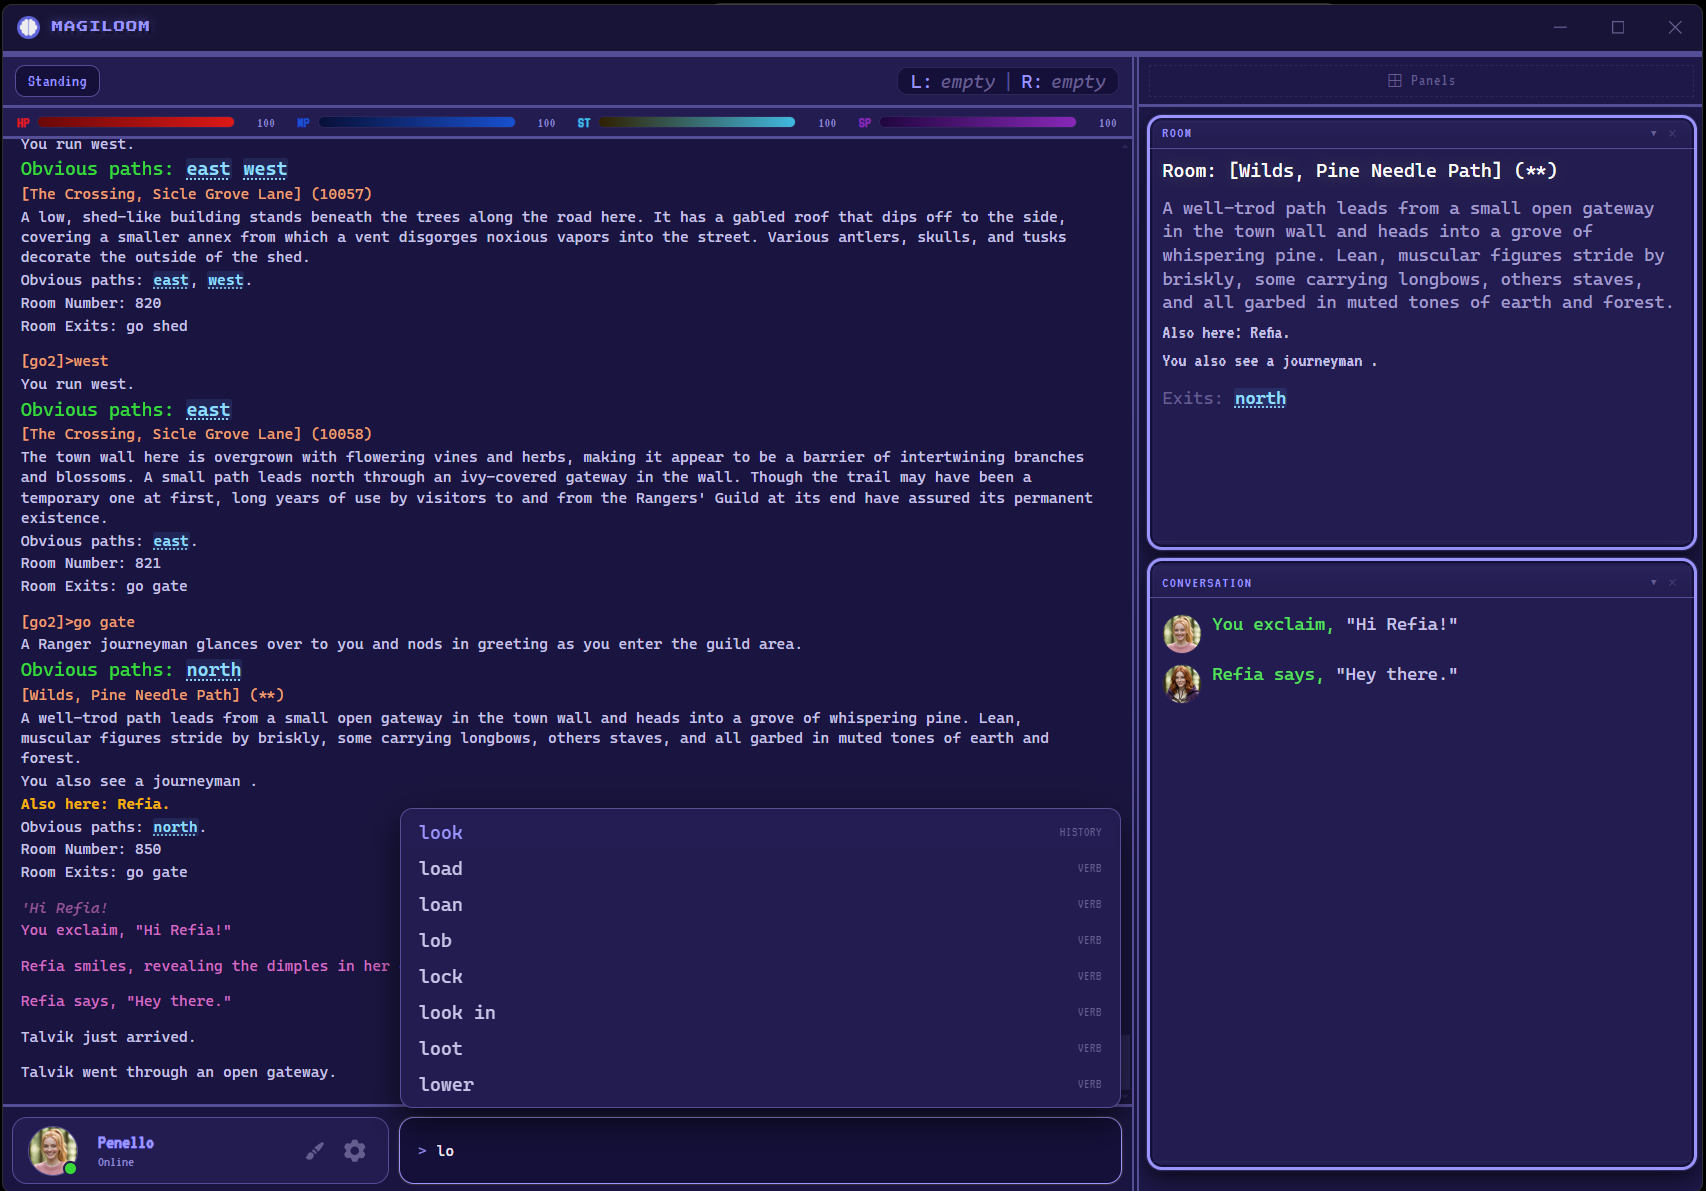Viewport: 1706px width, 1191px height.
Task: Click the large green-heading north path link
Action: tap(214, 670)
